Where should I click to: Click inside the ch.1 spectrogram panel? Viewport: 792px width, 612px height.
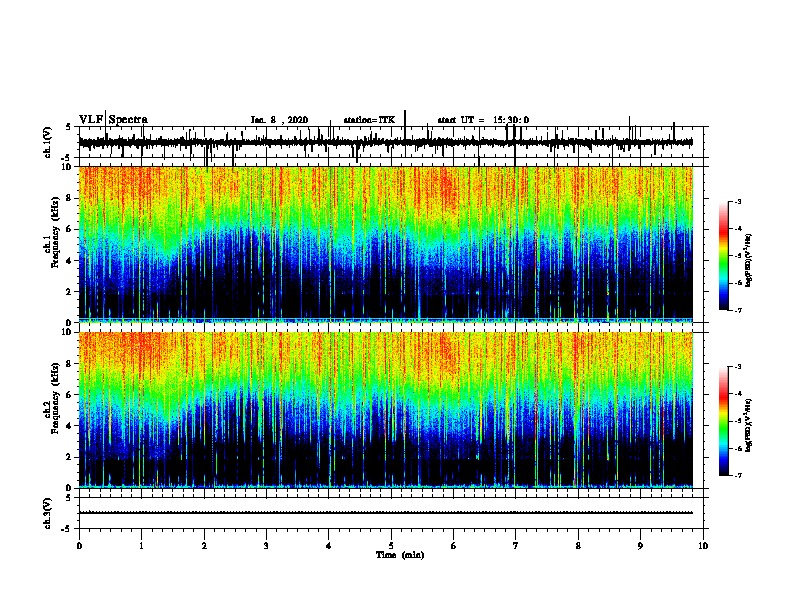pyautogui.click(x=386, y=244)
